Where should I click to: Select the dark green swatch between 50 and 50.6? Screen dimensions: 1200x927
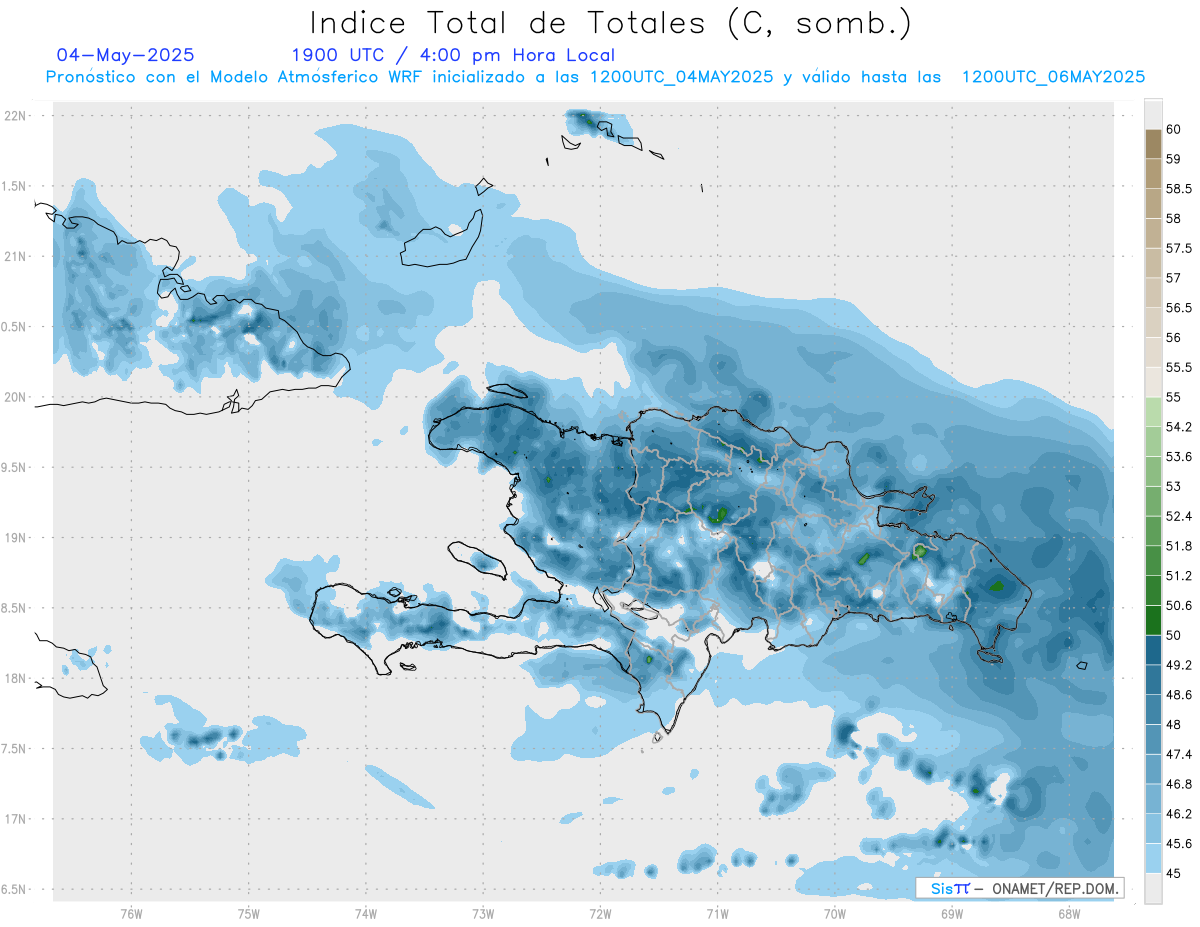click(x=1153, y=620)
